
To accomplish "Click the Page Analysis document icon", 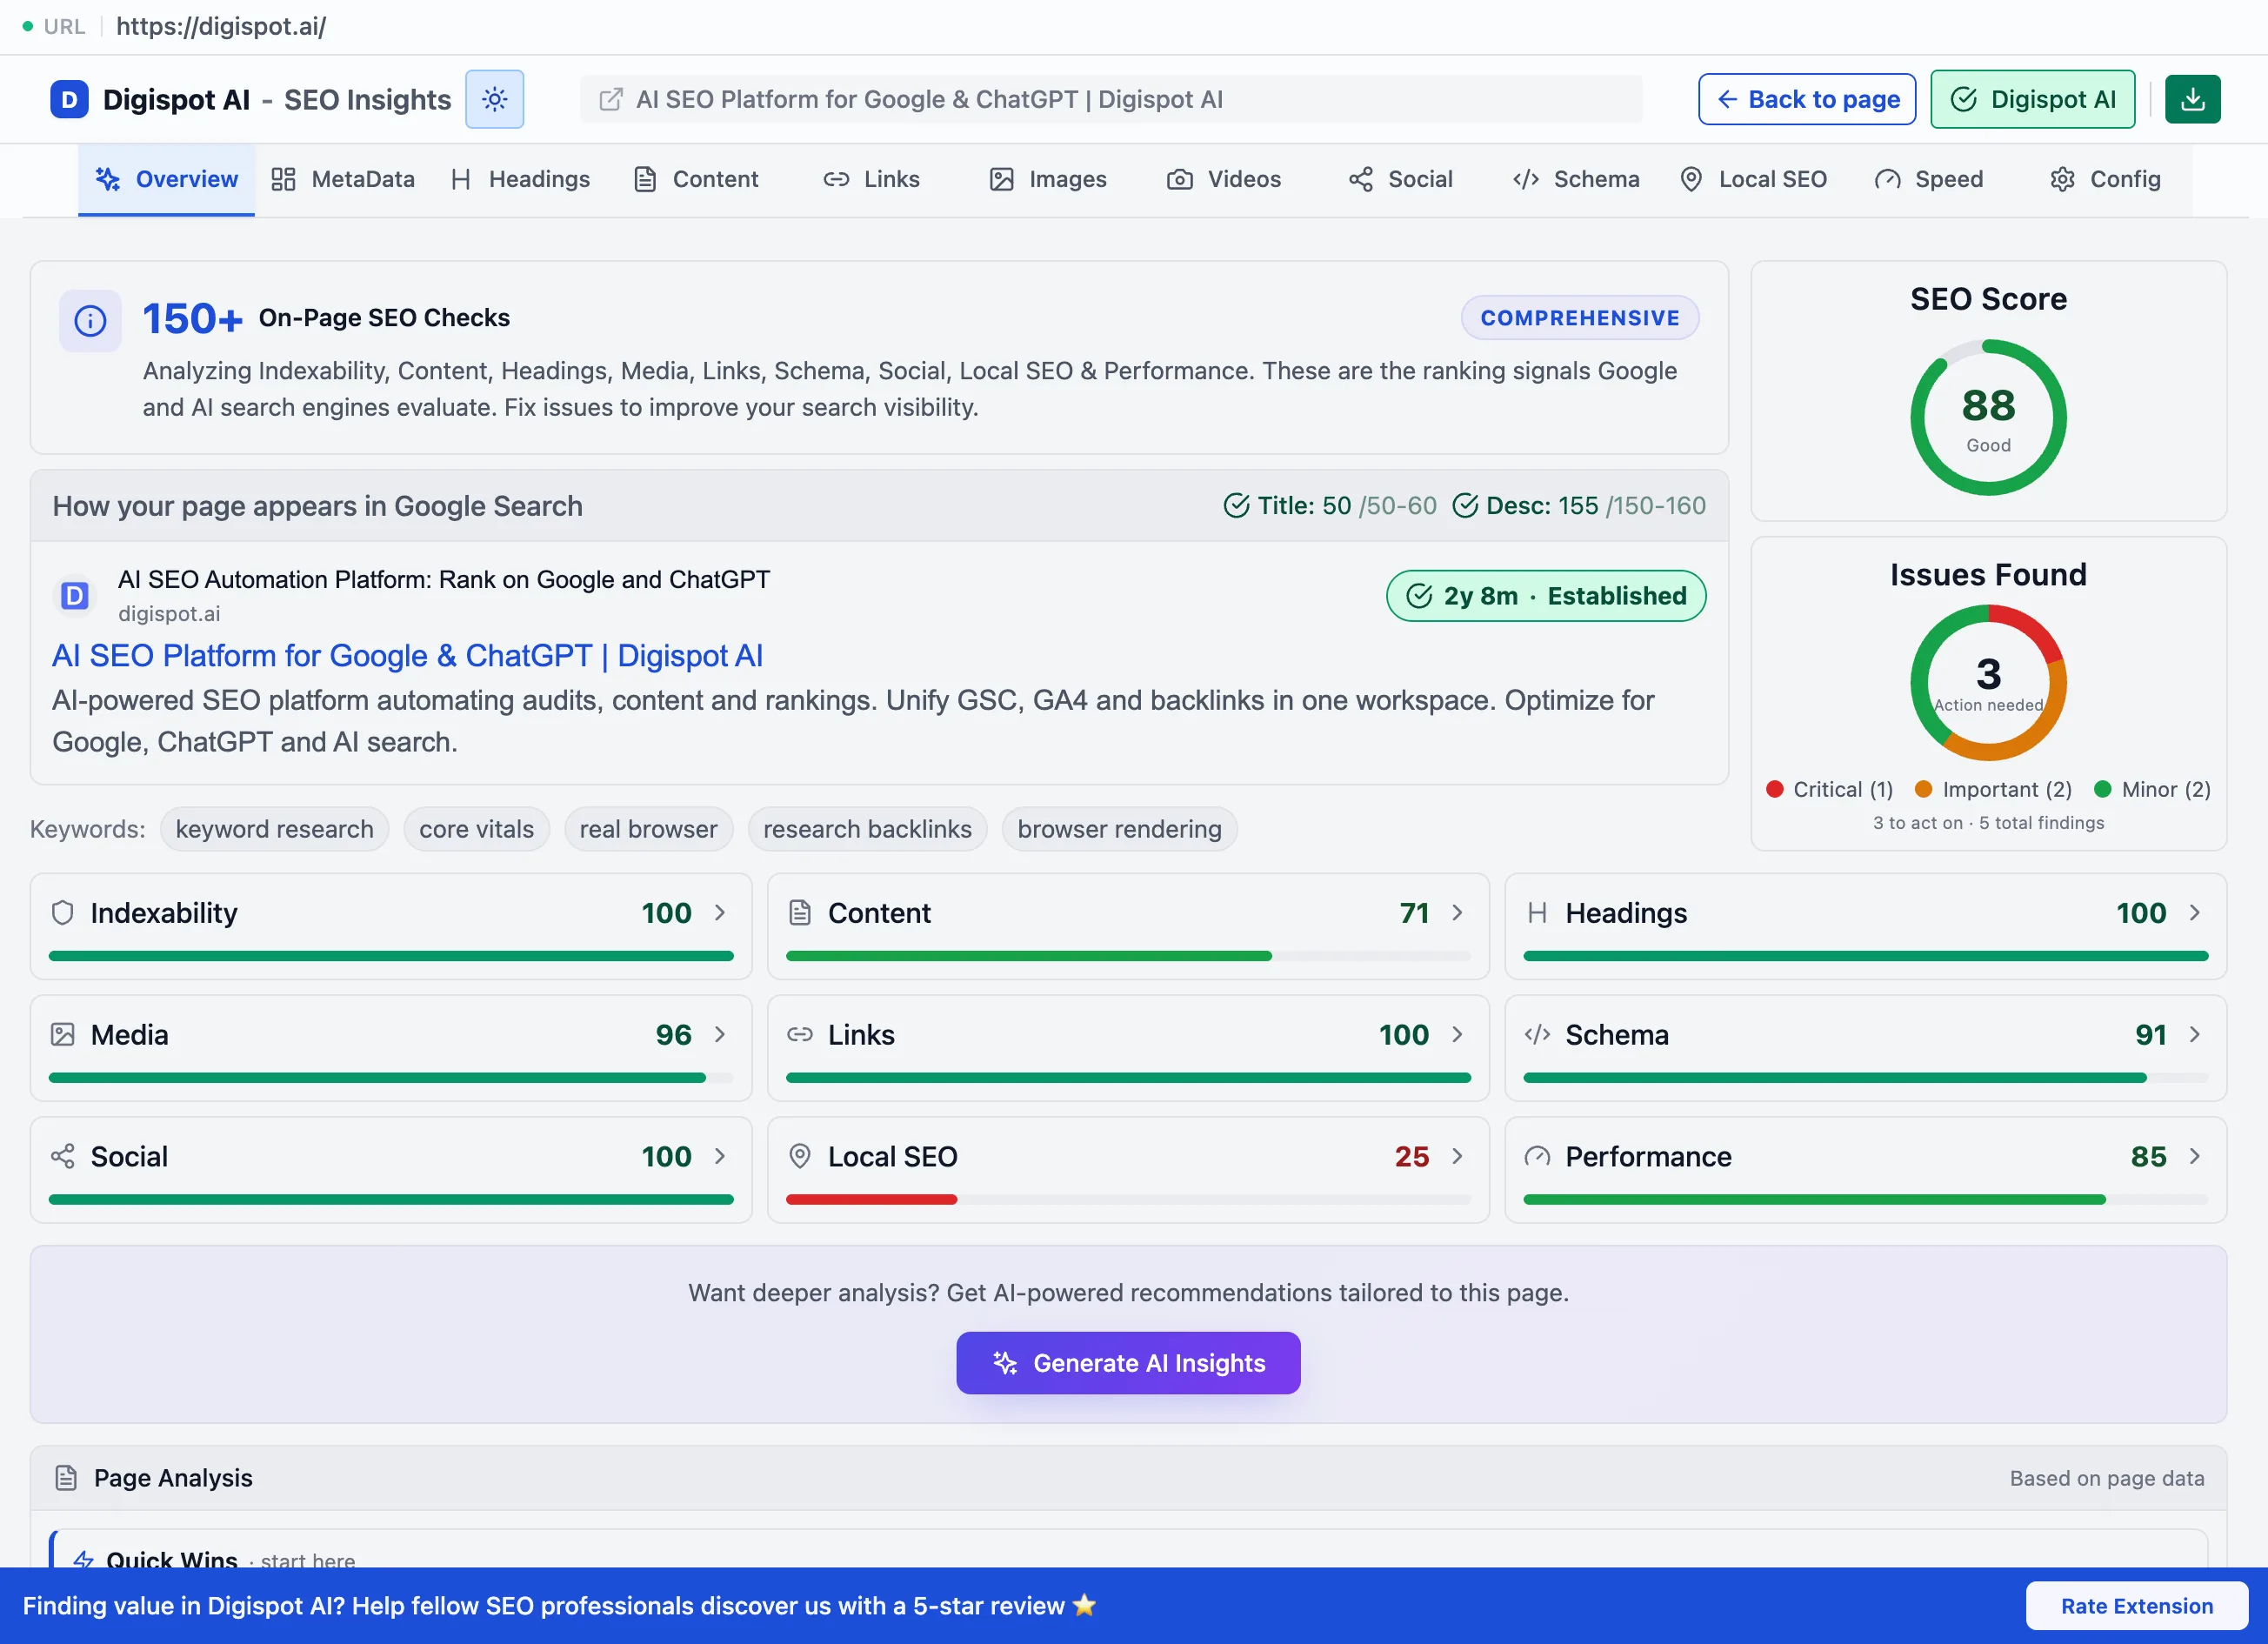I will [66, 1477].
